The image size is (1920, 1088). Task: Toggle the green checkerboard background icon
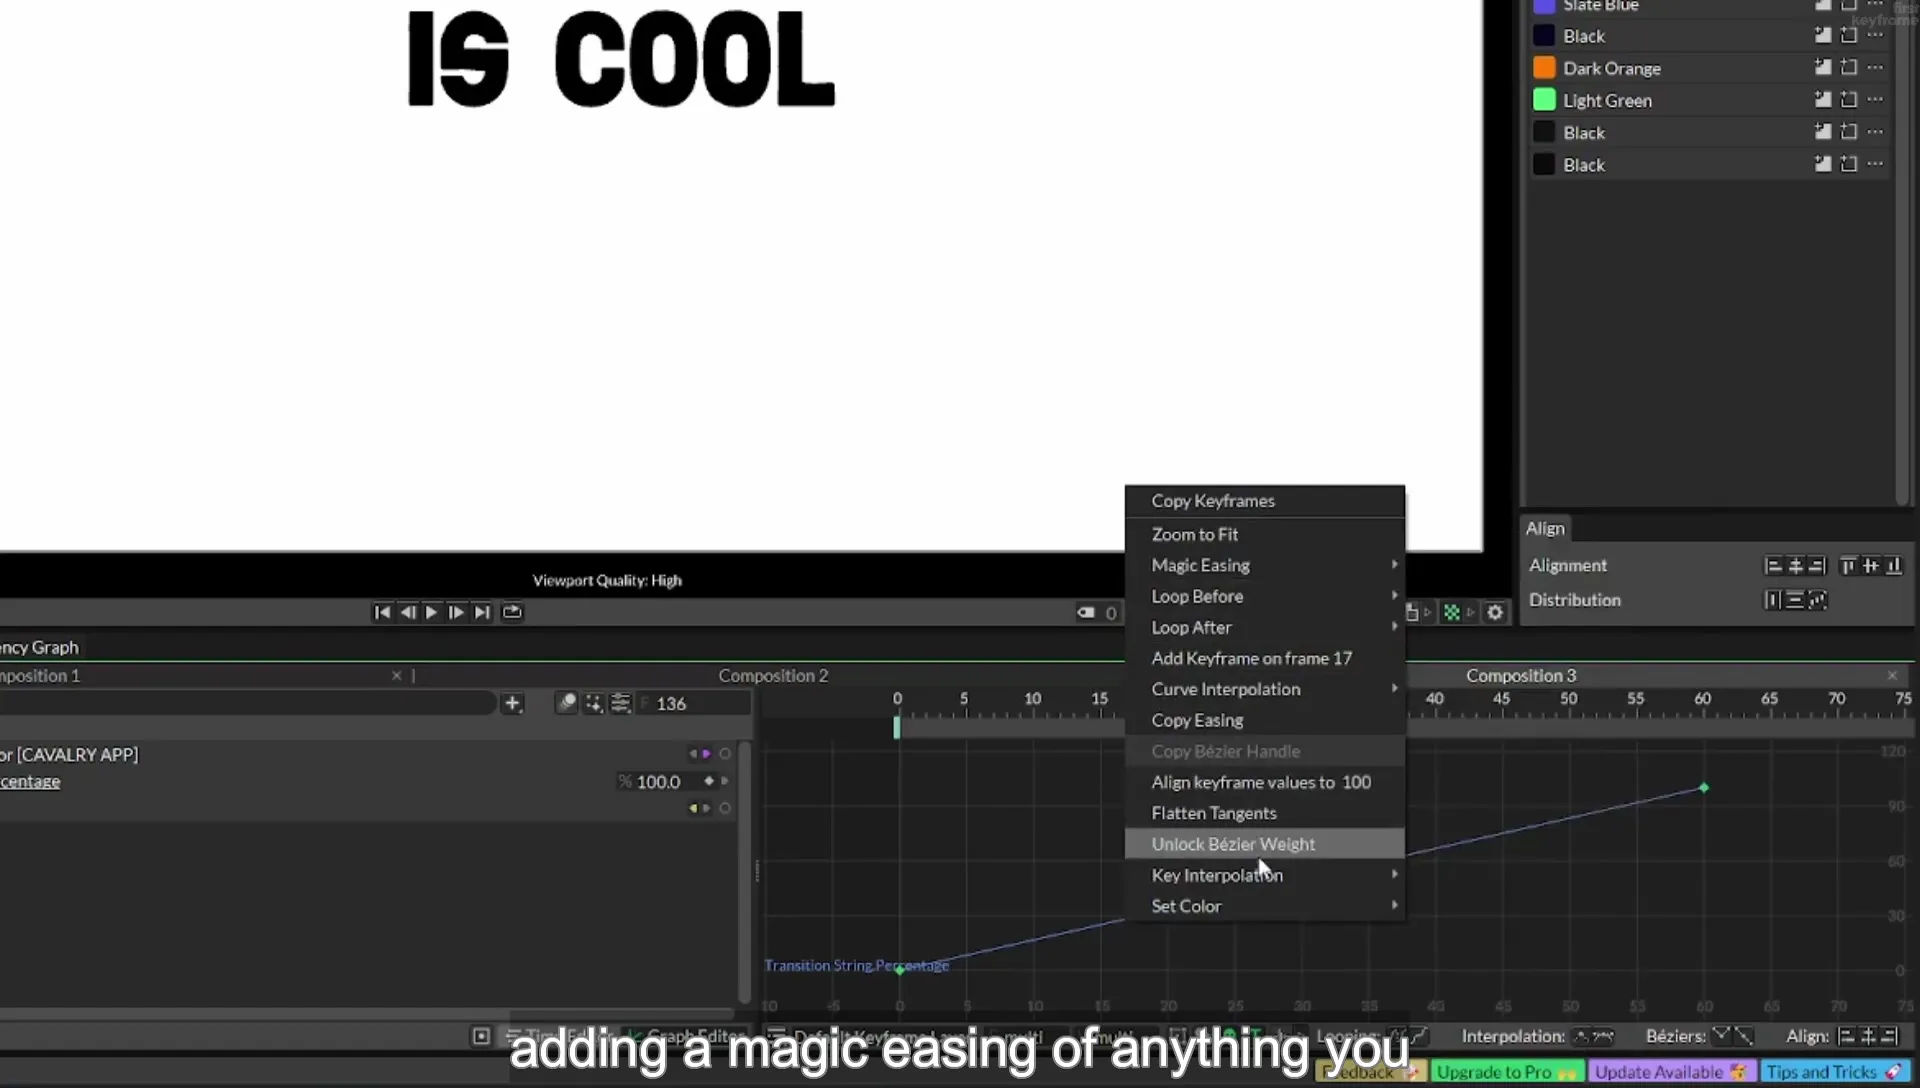pos(1452,612)
